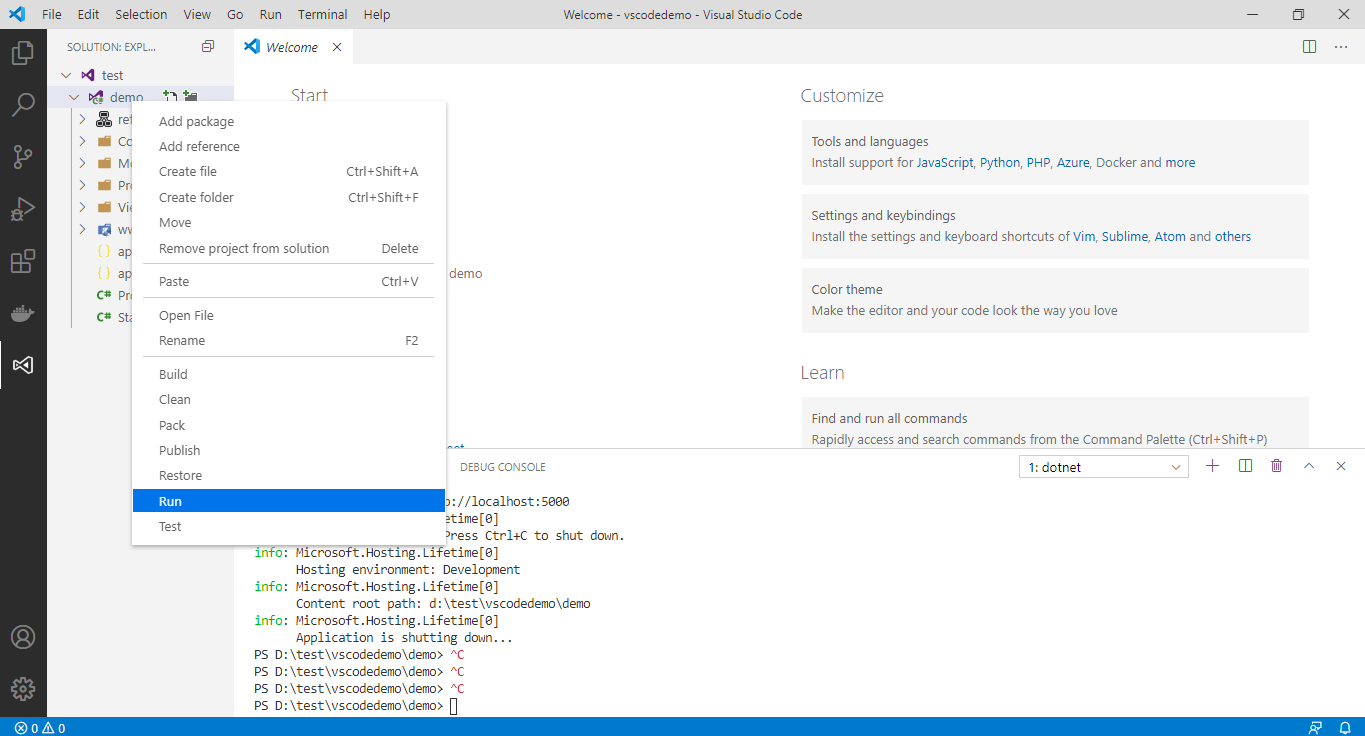1365x736 pixels.
Task: Expand the wwwroot folder chevron
Action: [83, 229]
